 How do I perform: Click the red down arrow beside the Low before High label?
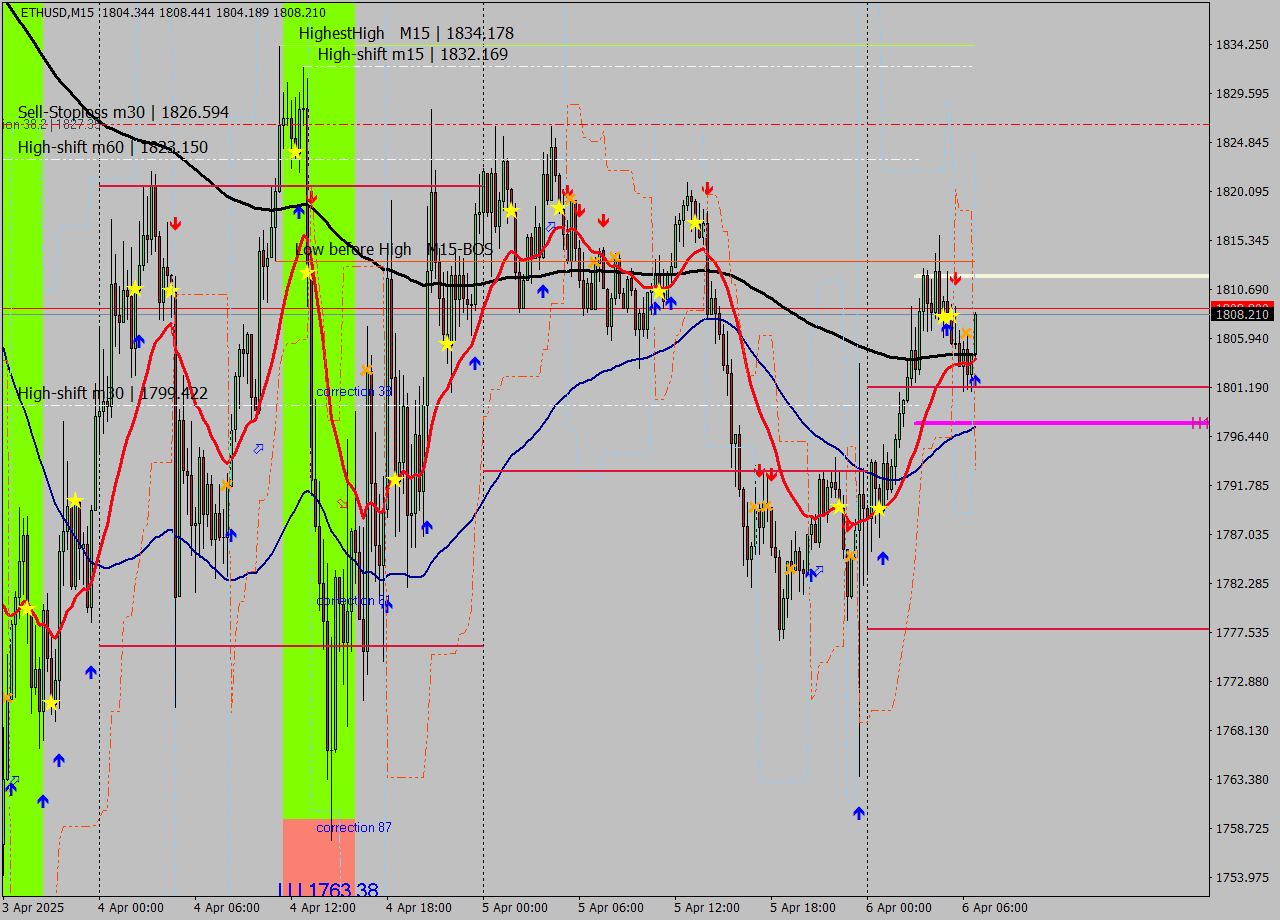click(x=311, y=198)
